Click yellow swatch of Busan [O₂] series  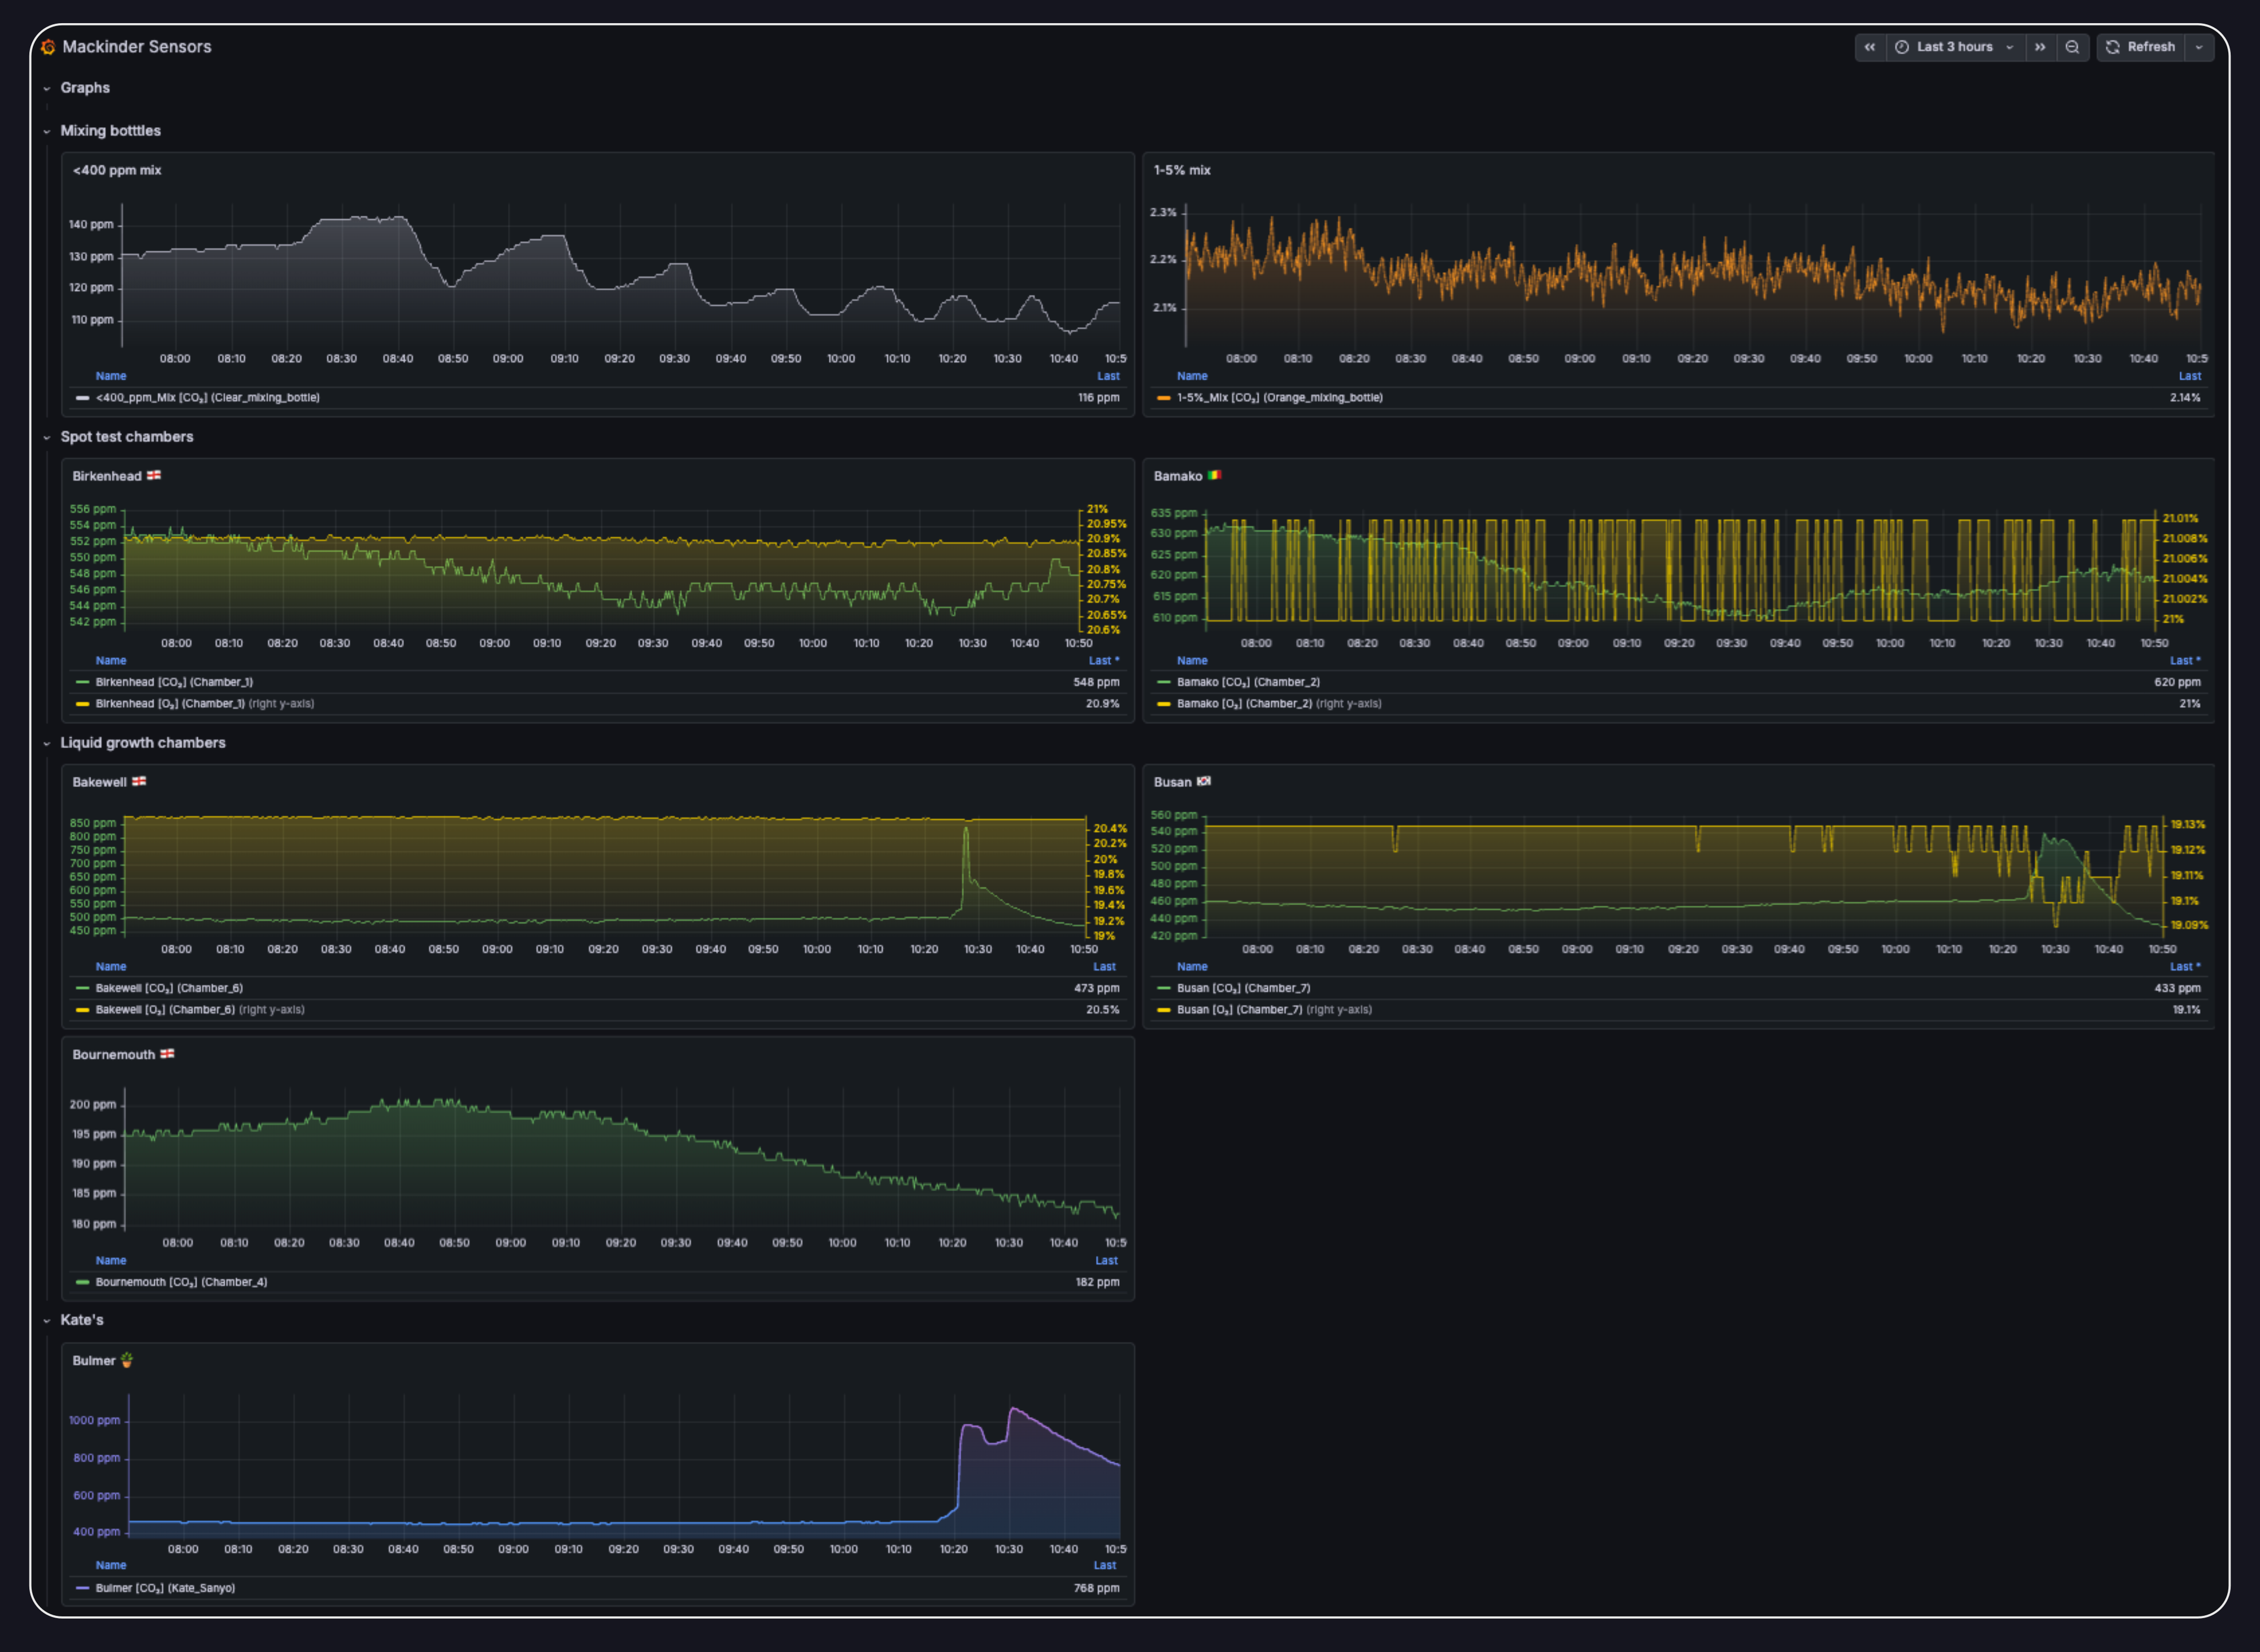point(1164,1010)
